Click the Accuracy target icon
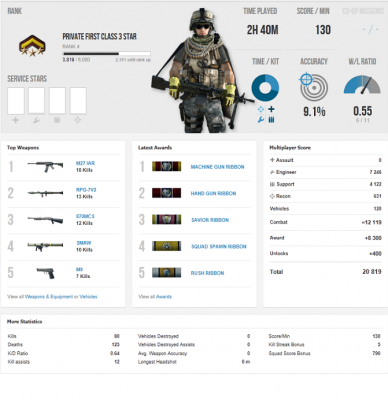Screen dimensions: 388x400 (313, 87)
